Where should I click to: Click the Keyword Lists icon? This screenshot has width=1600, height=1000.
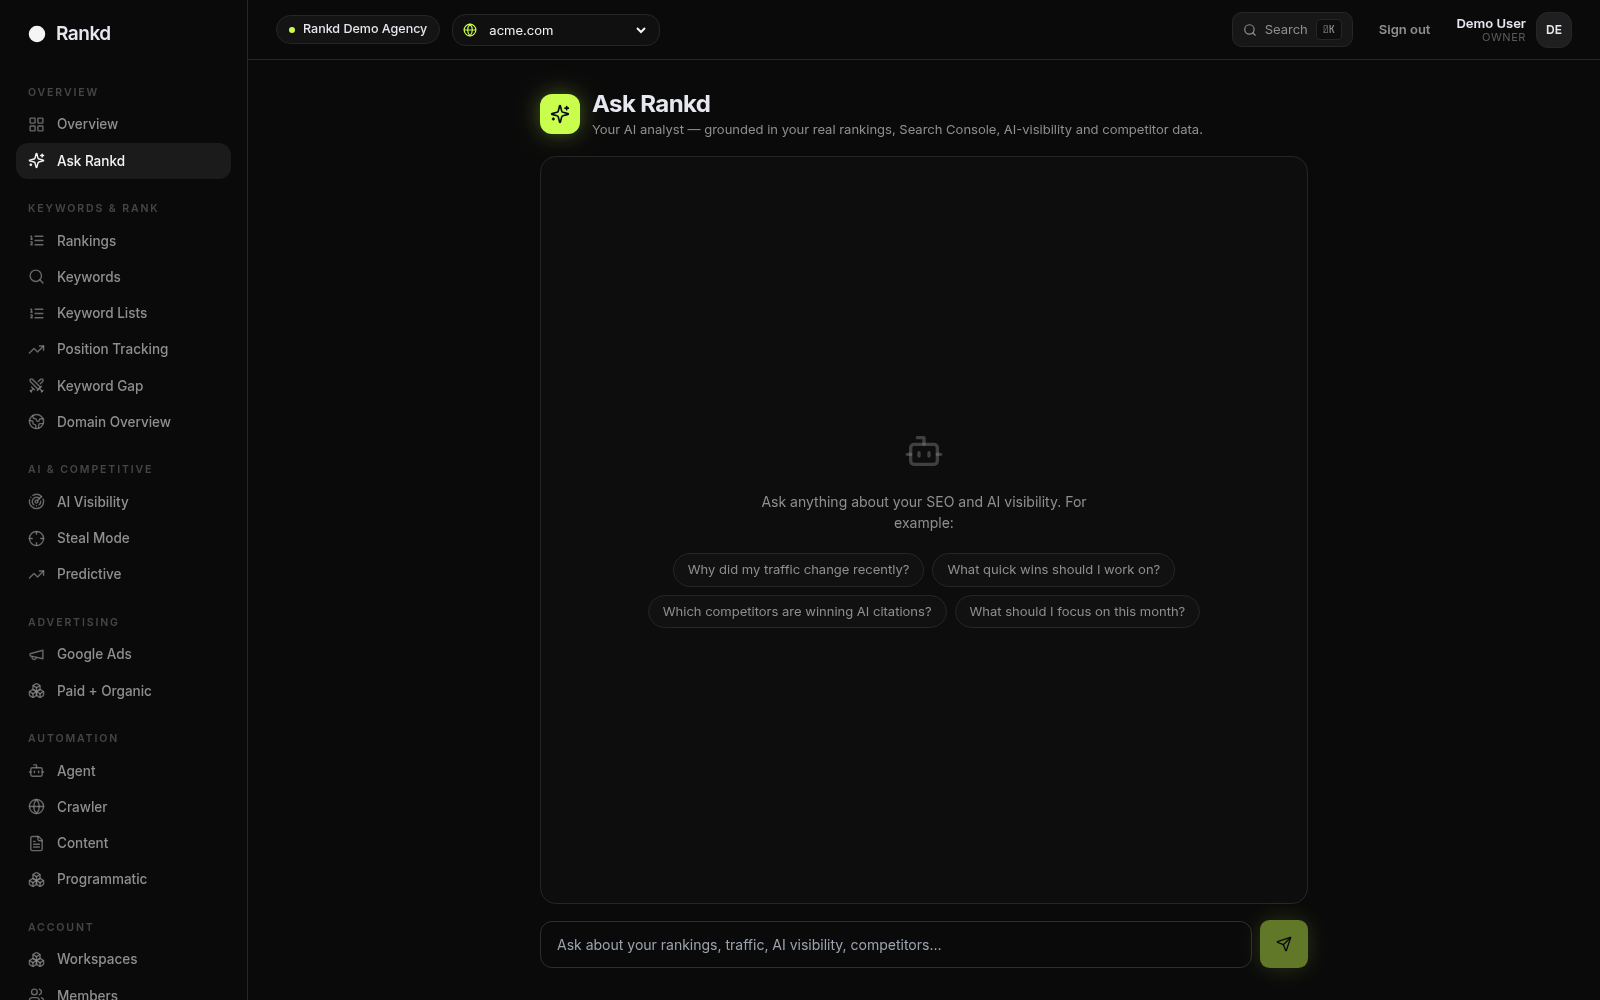pos(37,313)
